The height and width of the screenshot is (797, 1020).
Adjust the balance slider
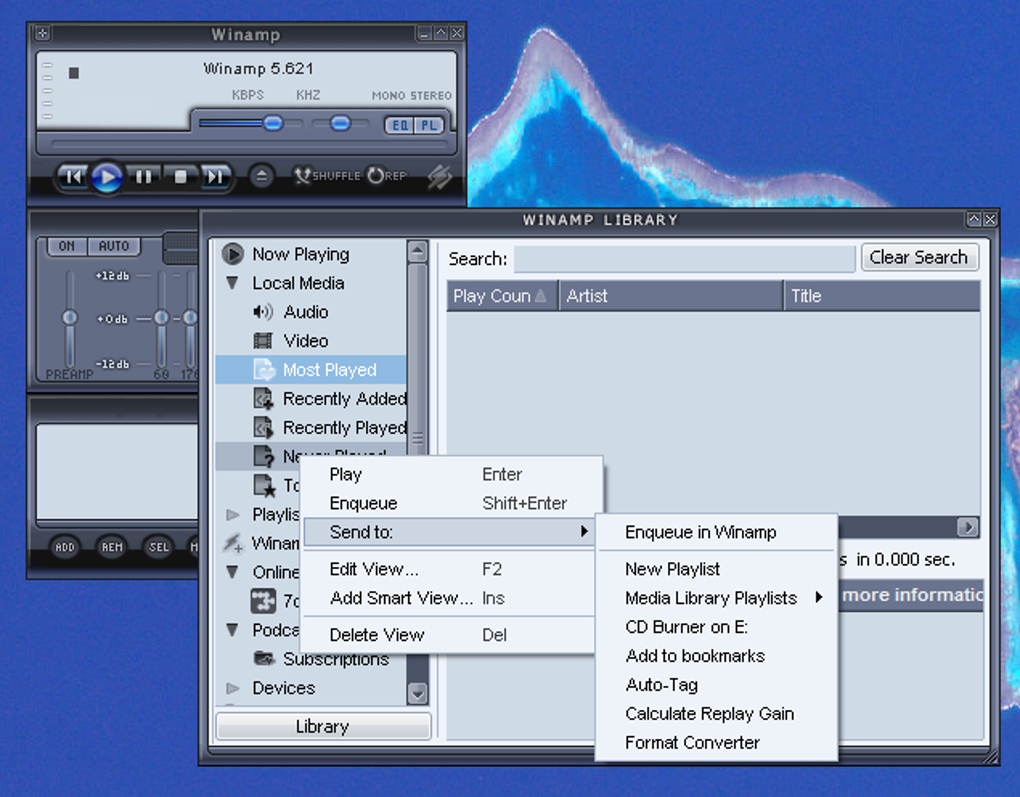point(340,123)
